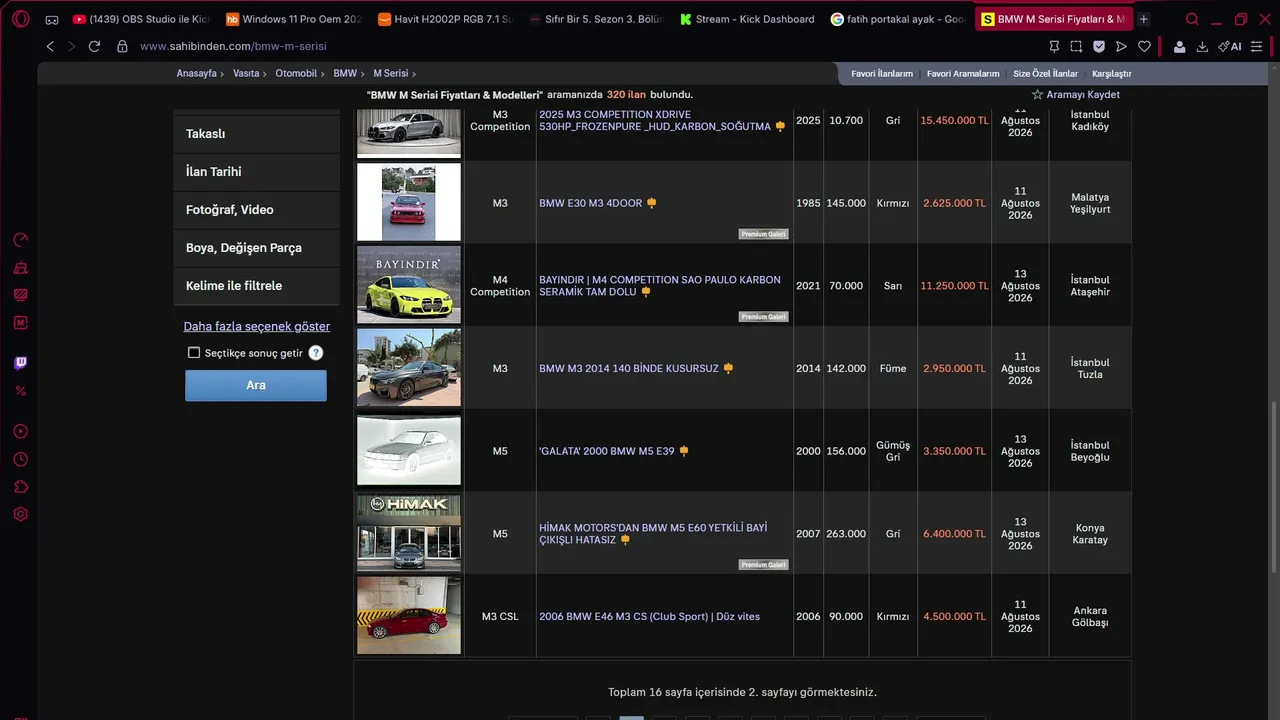
Task: Open GX Control speedometer icon in sidebar
Action: coord(20,240)
